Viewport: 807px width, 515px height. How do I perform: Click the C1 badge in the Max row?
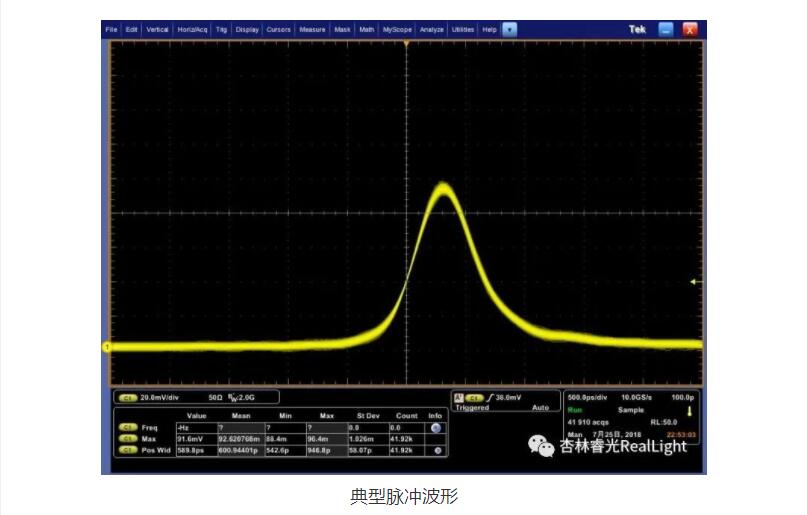click(128, 439)
